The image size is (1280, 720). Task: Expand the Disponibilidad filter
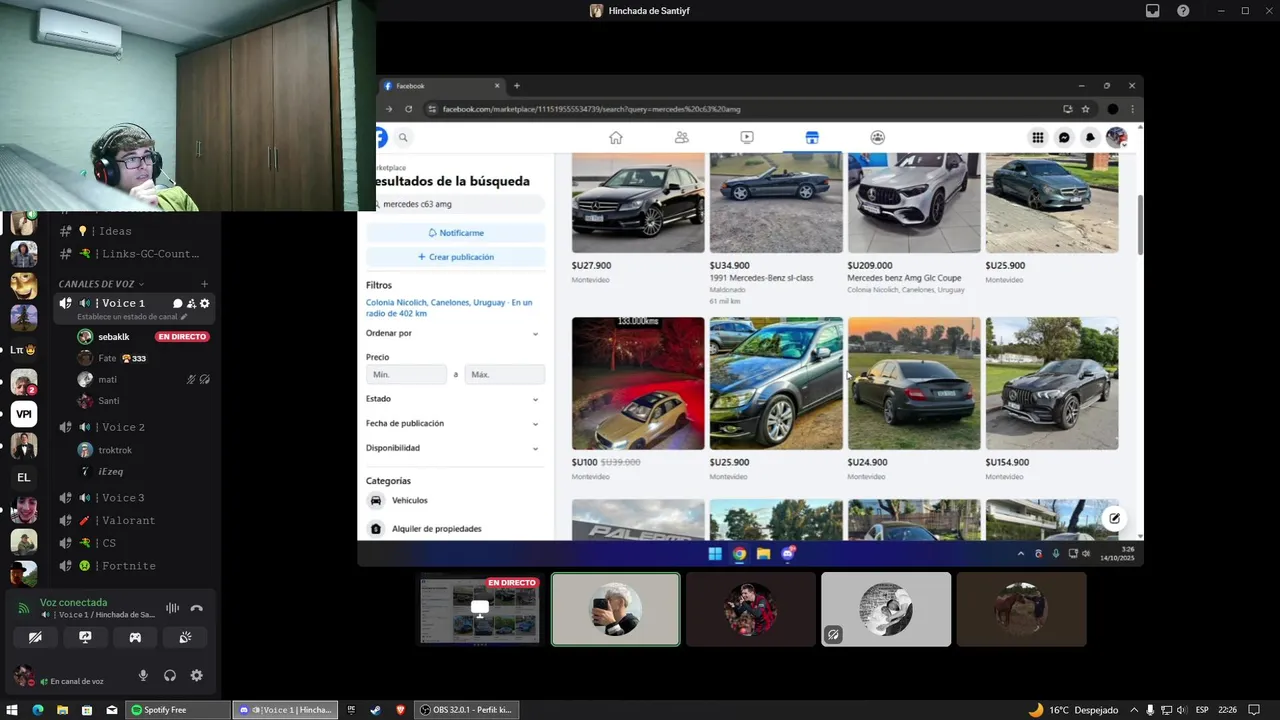(453, 448)
